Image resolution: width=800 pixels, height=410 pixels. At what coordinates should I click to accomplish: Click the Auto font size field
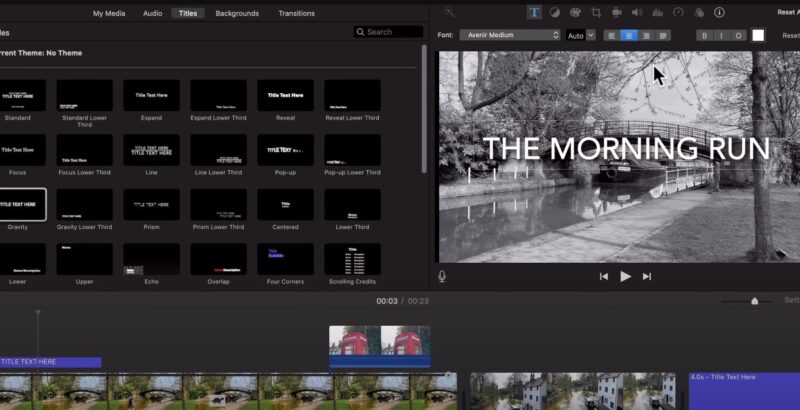(576, 35)
